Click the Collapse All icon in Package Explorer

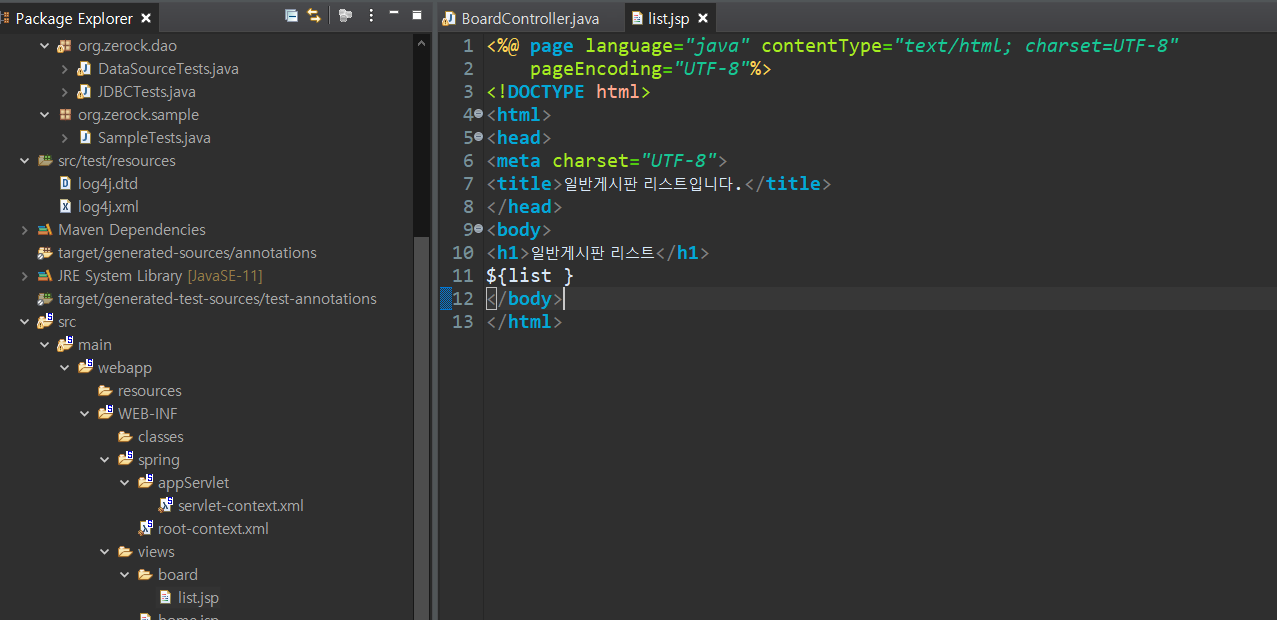pos(291,15)
